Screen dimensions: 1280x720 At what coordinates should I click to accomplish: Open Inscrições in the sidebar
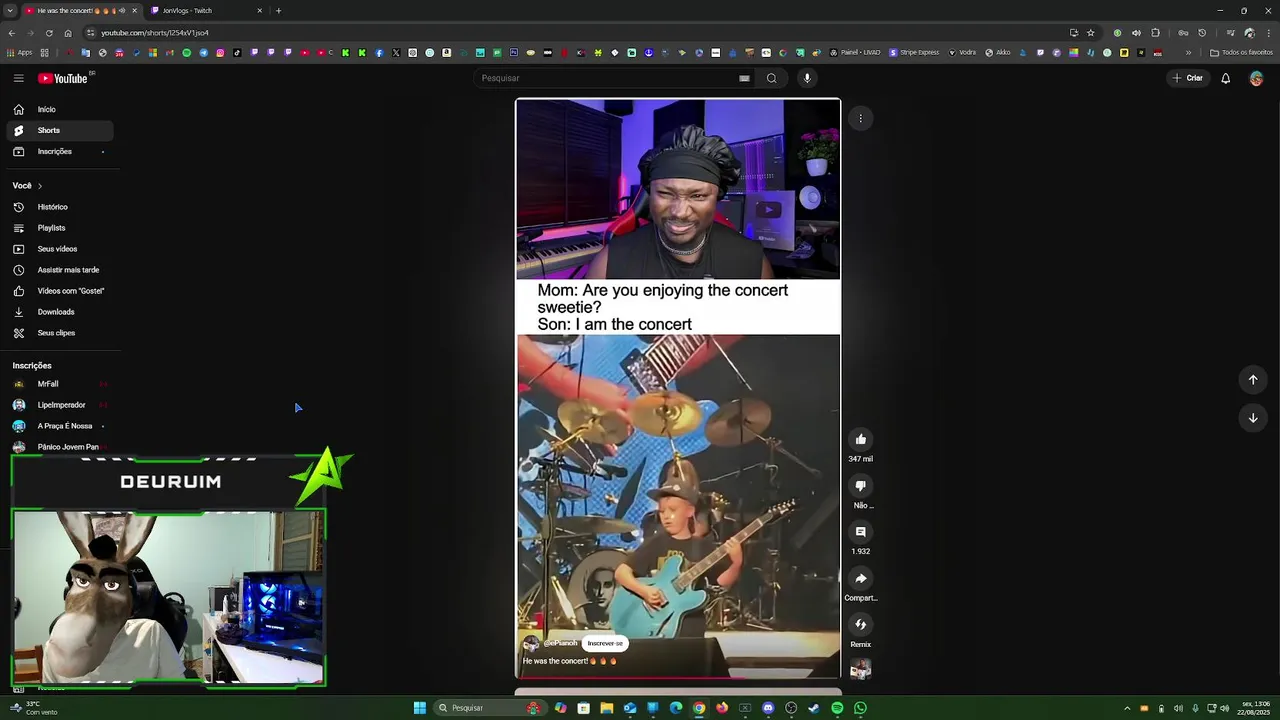click(60, 151)
